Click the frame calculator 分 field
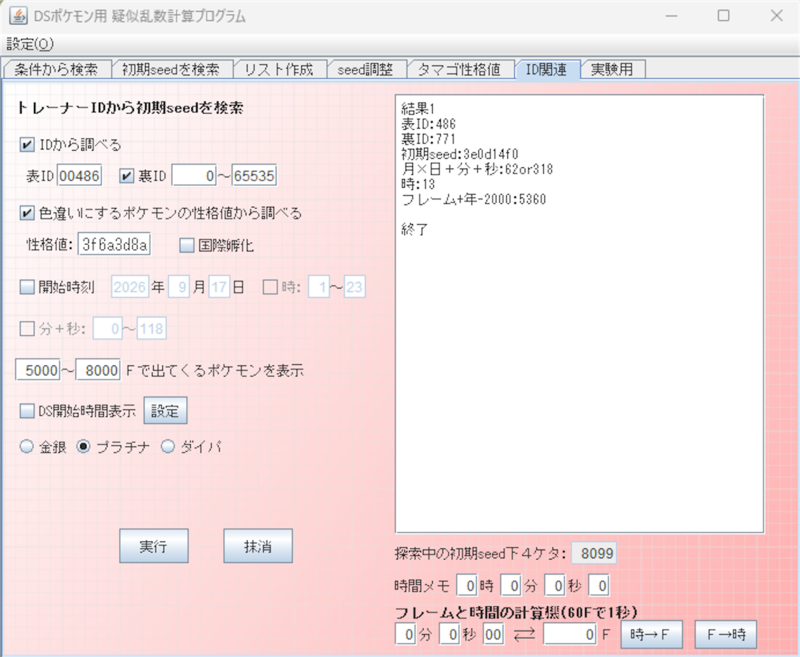Image resolution: width=800 pixels, height=657 pixels. tap(406, 635)
